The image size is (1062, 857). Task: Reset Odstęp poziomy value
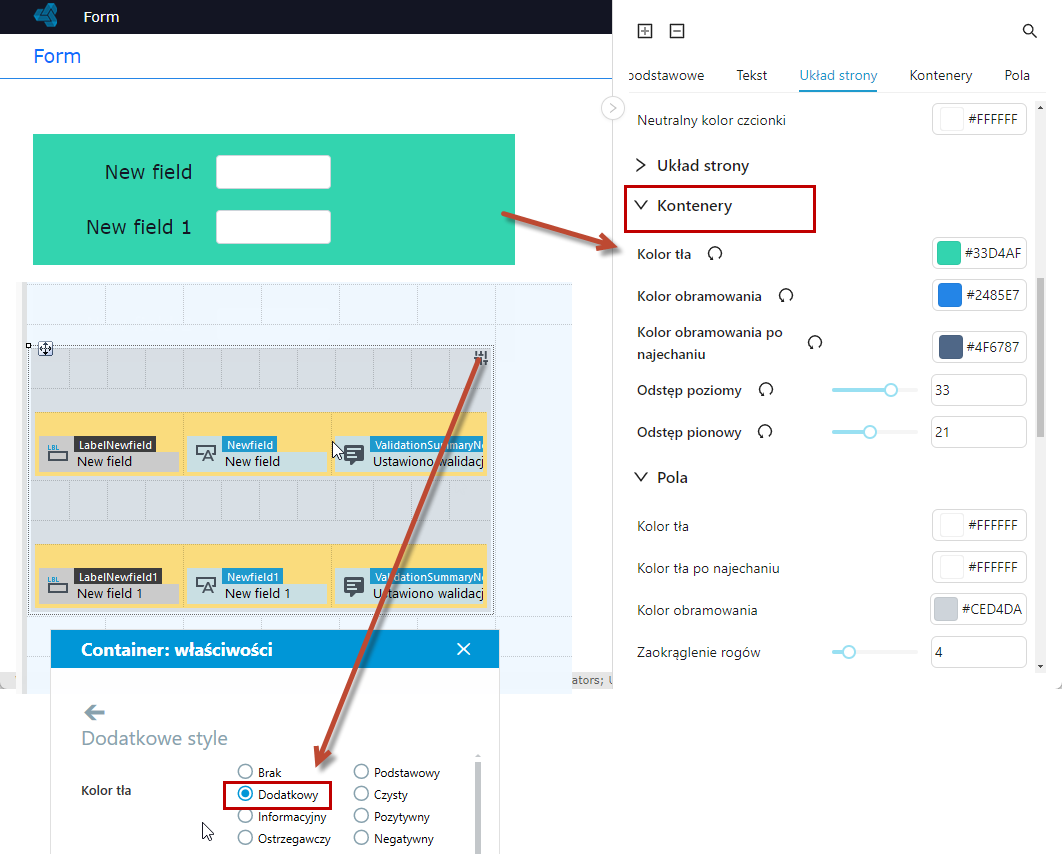click(x=766, y=390)
